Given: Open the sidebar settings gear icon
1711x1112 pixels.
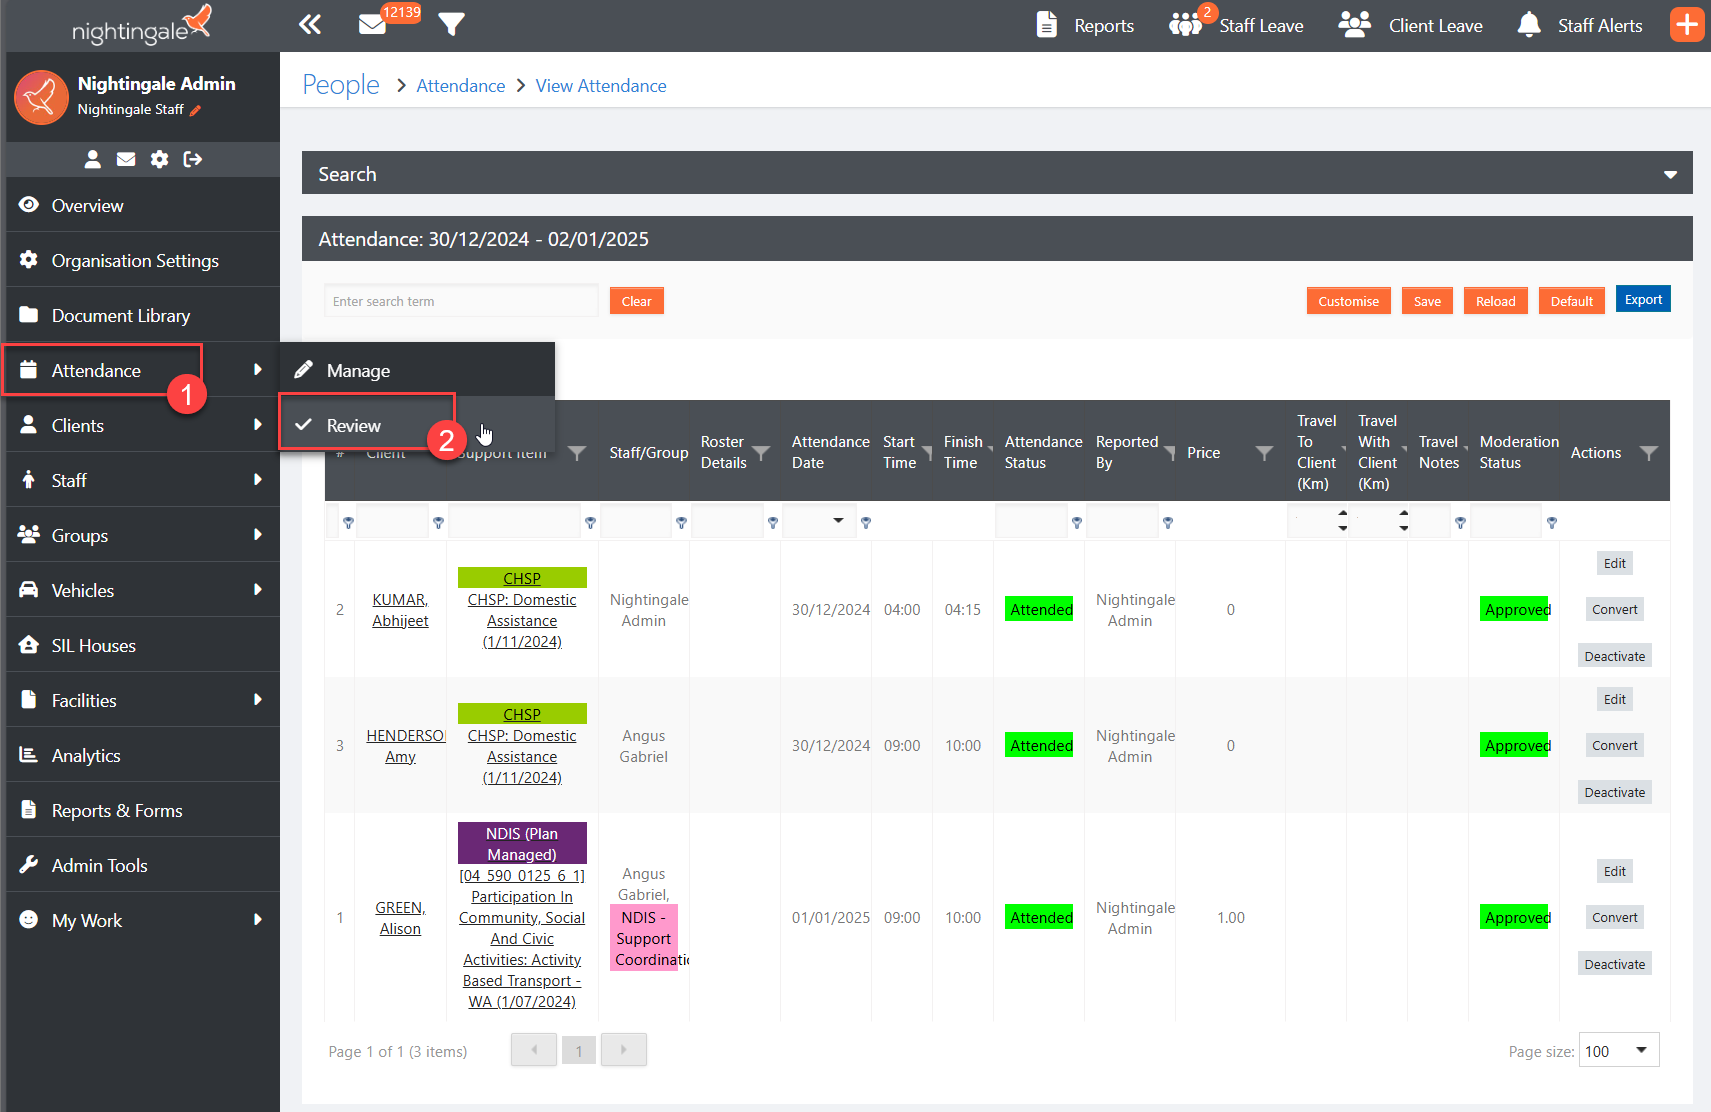Looking at the screenshot, I should [159, 159].
